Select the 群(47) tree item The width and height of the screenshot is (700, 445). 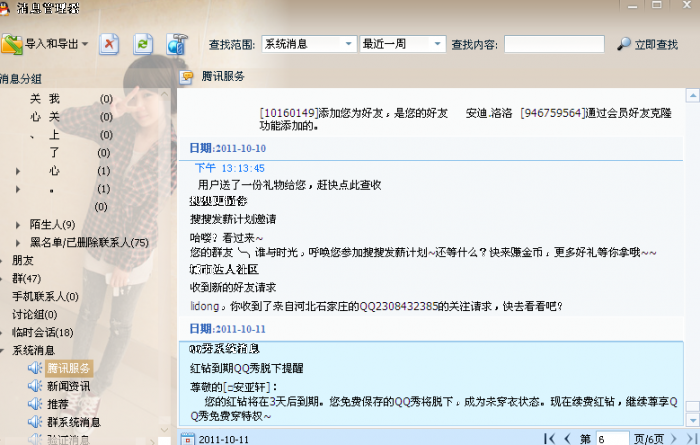26,279
